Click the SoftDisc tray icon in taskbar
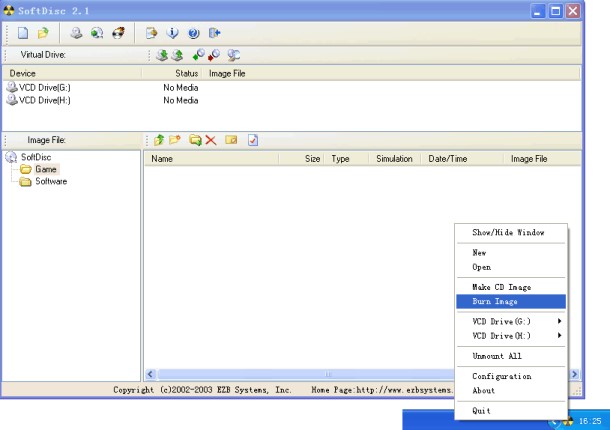The height and width of the screenshot is (430, 610). pos(568,421)
